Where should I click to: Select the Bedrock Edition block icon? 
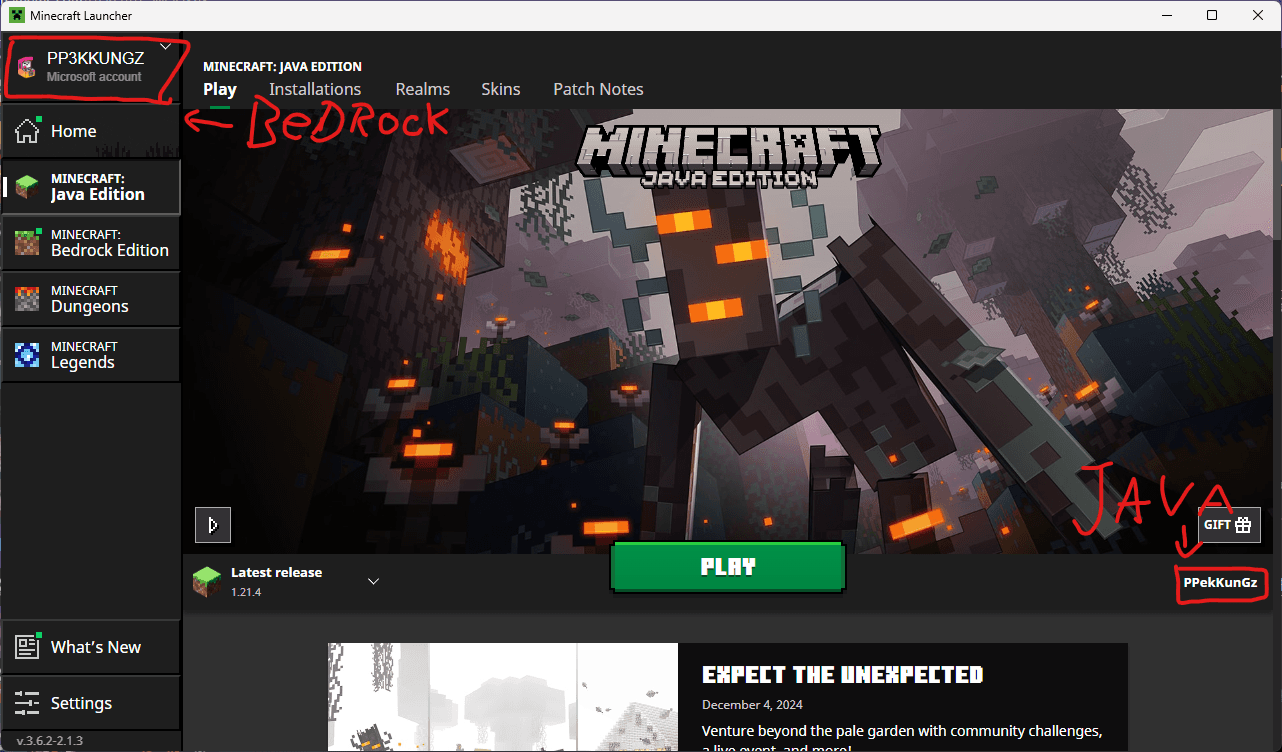tap(27, 243)
